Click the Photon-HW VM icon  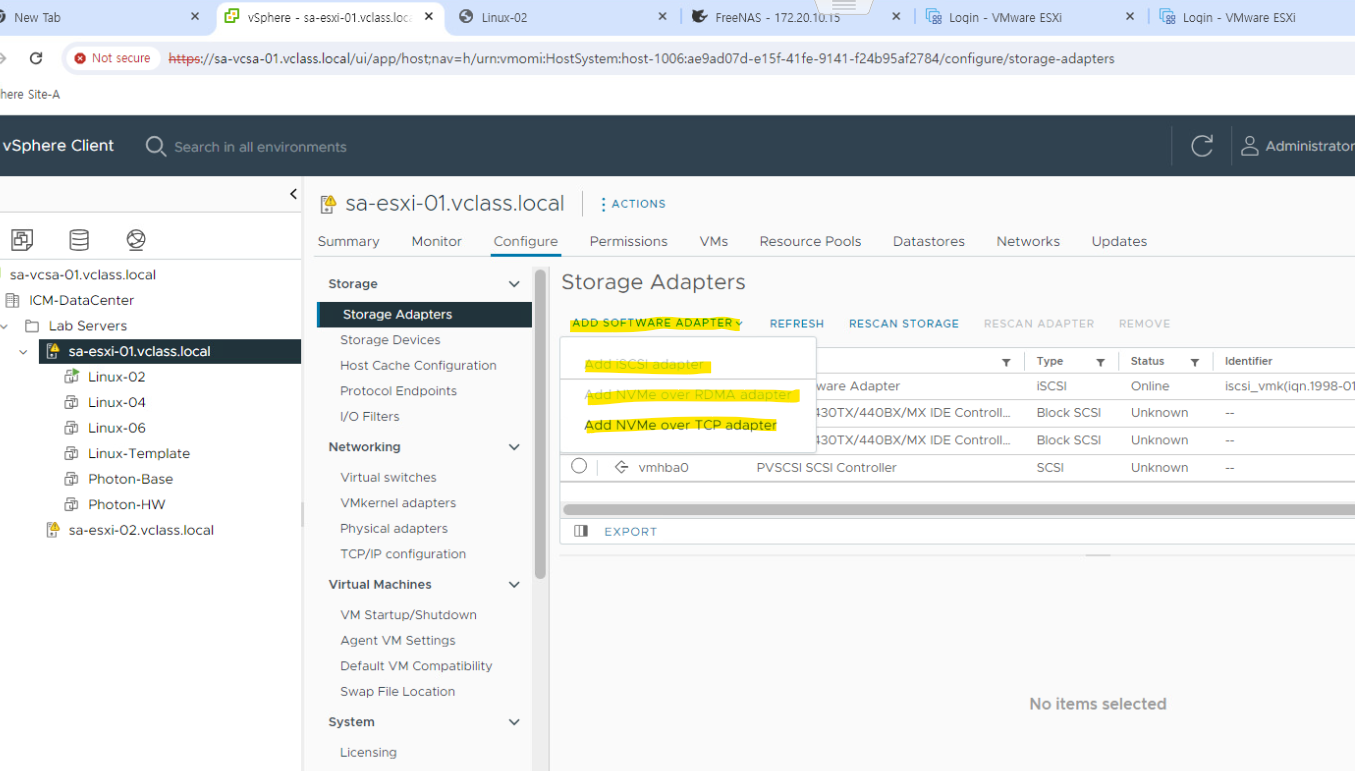pyautogui.click(x=71, y=504)
